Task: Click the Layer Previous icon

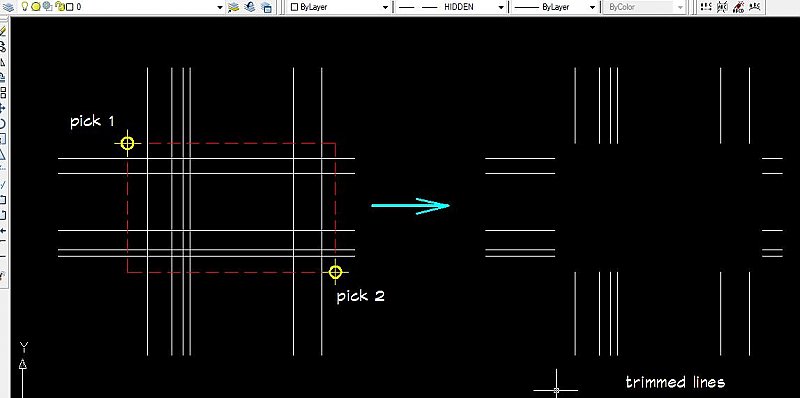Action: click(x=250, y=7)
